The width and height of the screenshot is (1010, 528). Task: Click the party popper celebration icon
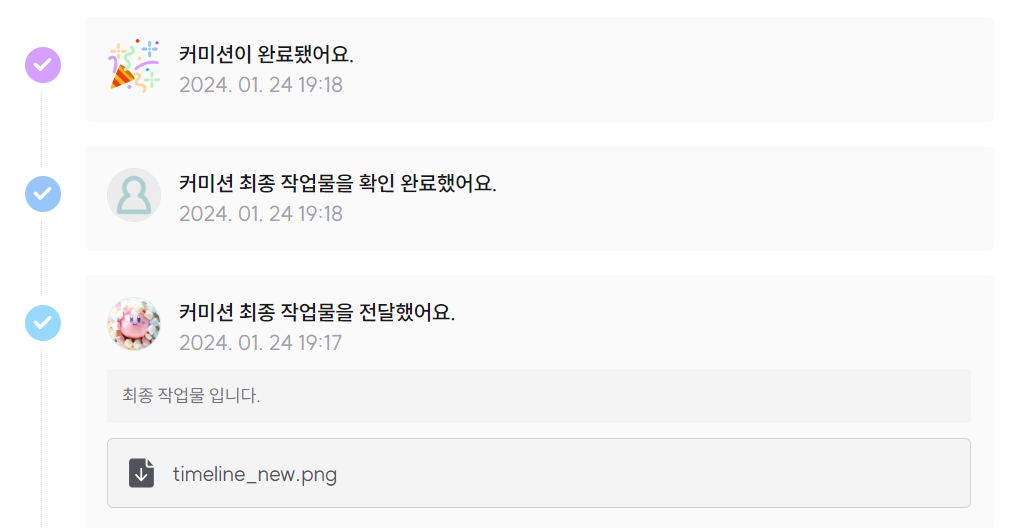click(x=133, y=66)
